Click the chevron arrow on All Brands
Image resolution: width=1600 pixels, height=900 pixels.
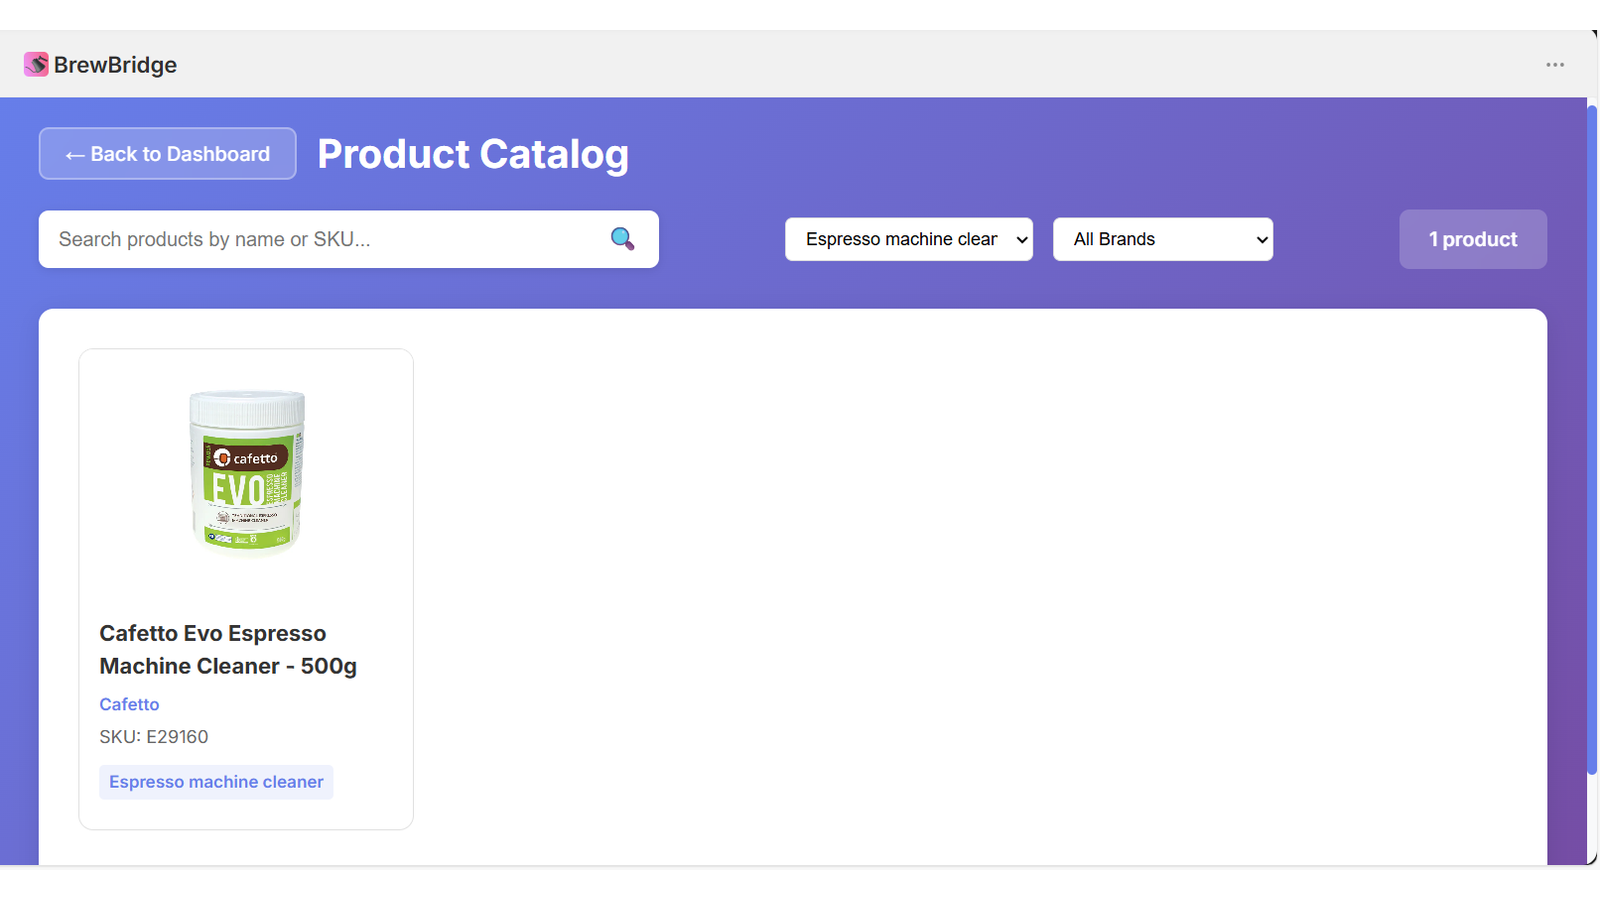coord(1261,240)
